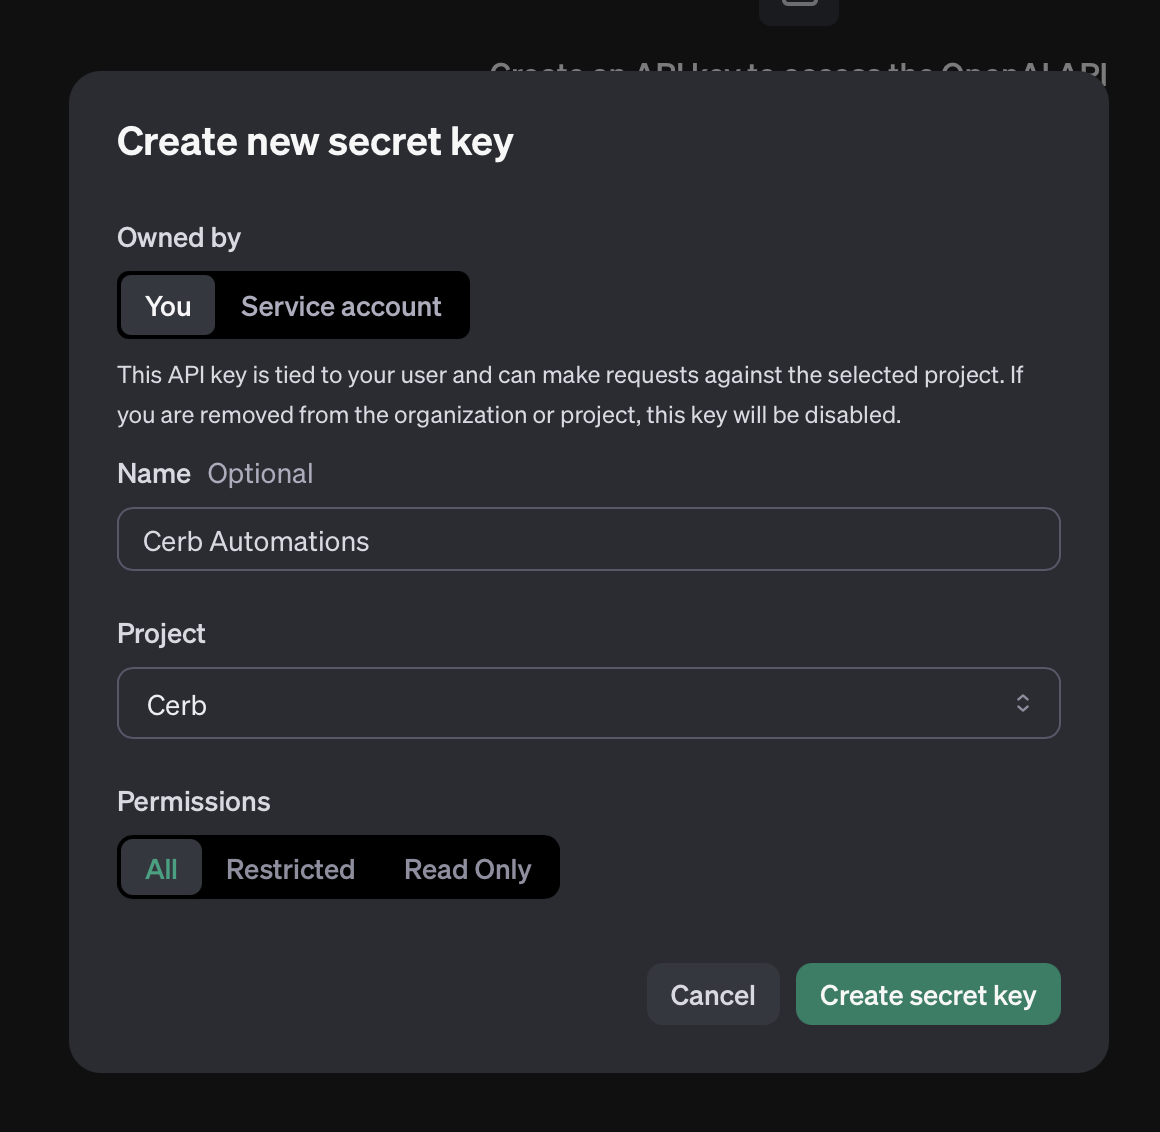Click the up-down chevron icon in Project selector
The image size is (1160, 1132).
coord(1022,703)
